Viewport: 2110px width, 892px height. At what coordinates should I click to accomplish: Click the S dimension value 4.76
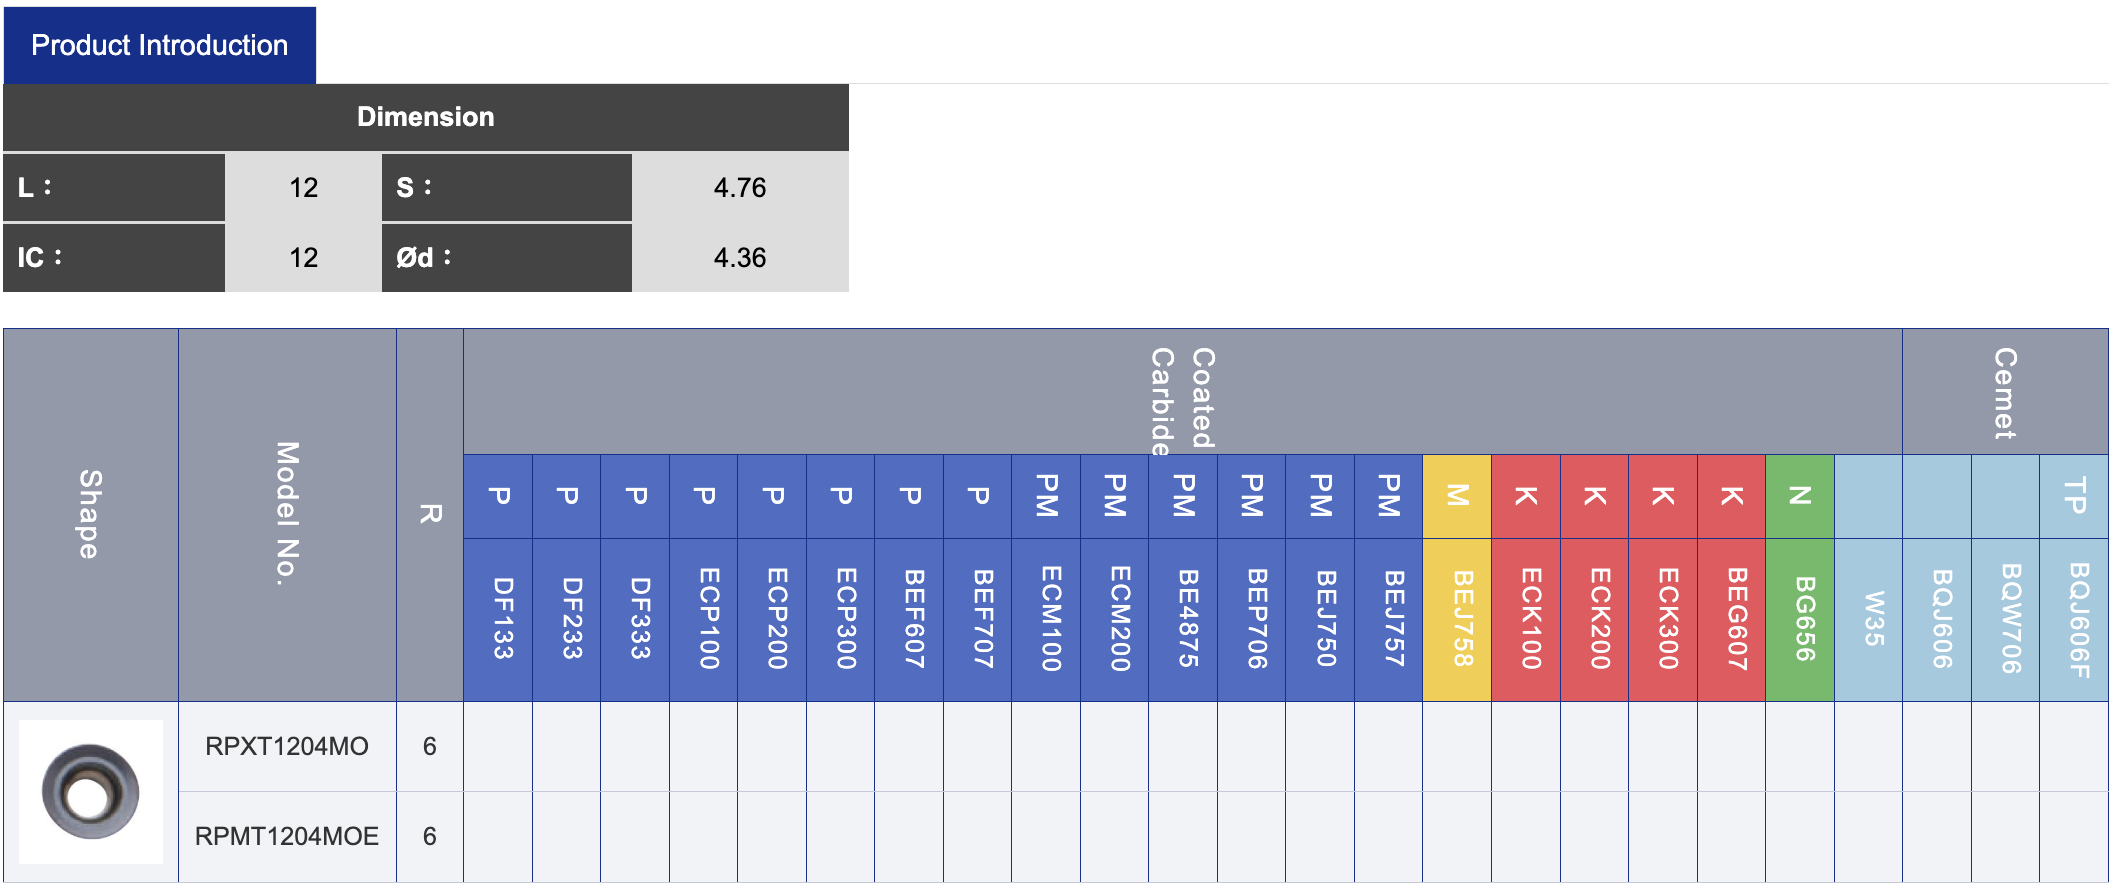pos(740,187)
